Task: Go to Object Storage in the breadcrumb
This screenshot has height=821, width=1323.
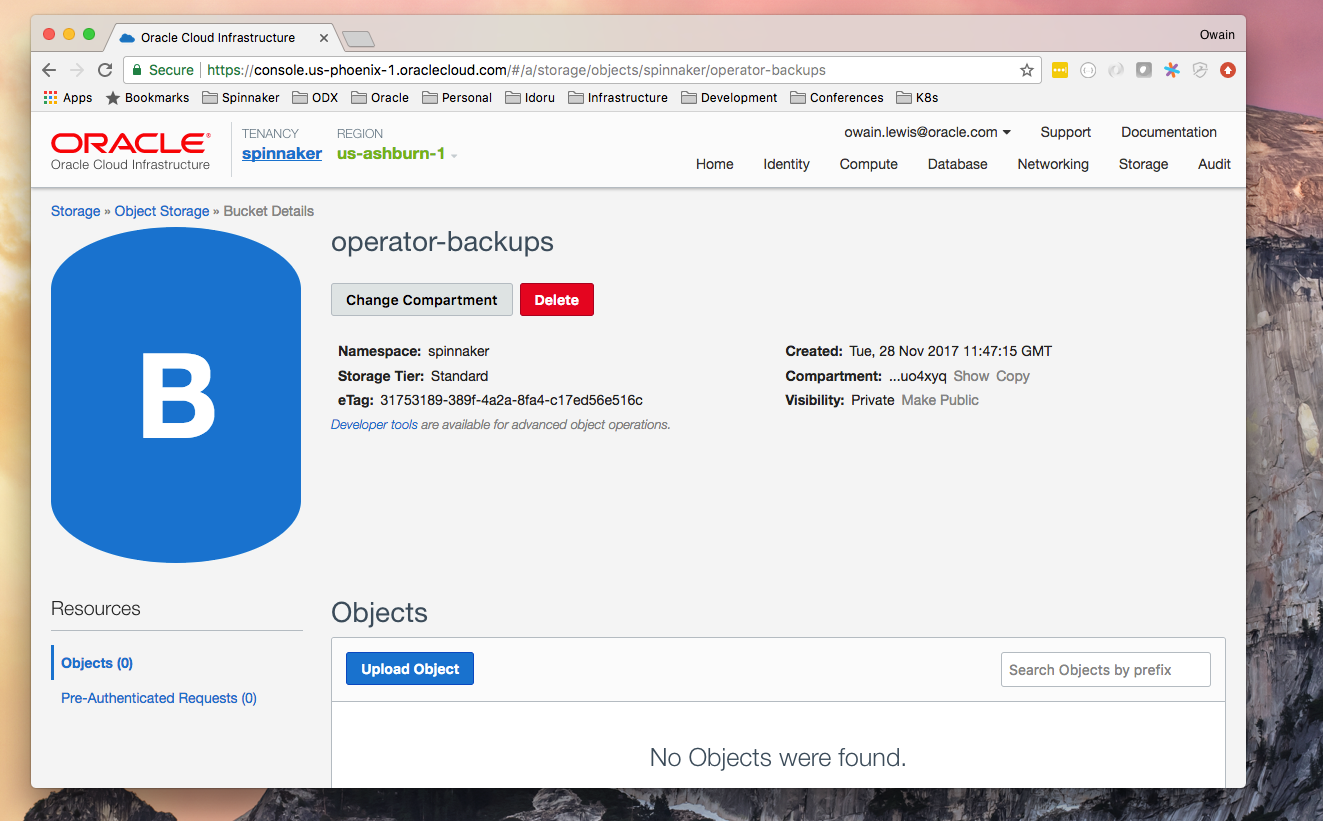Action: pos(162,211)
